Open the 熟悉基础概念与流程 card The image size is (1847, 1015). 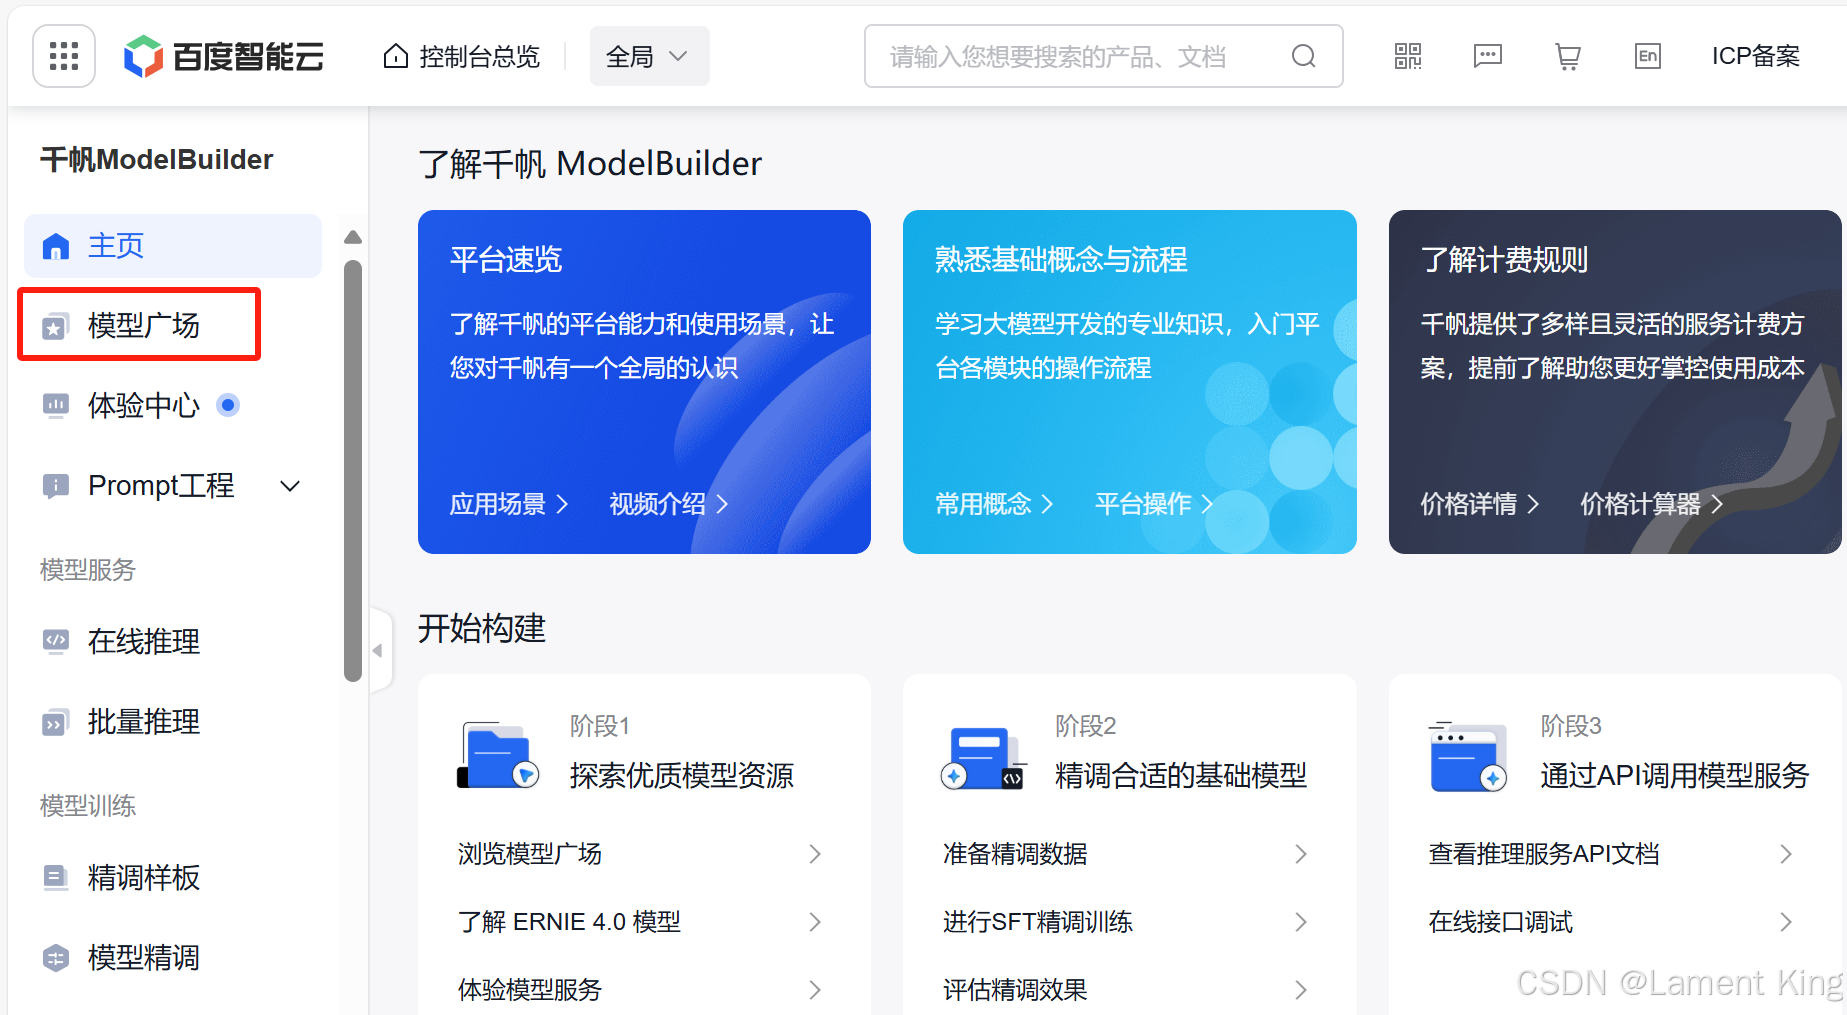click(1129, 381)
